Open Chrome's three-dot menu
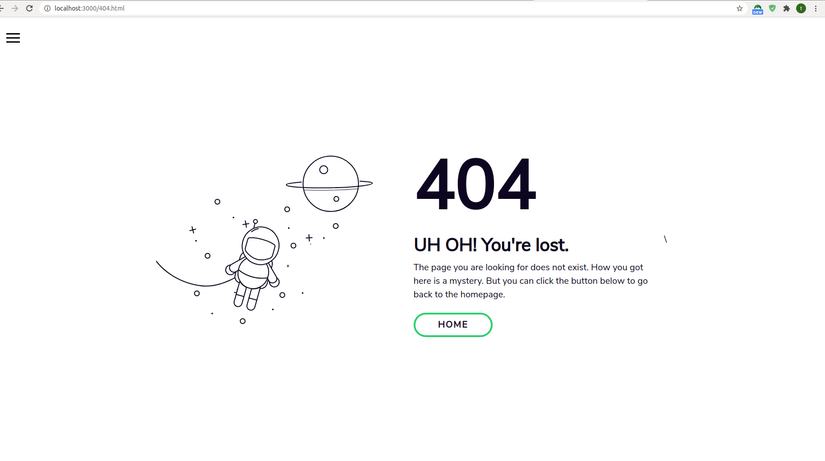The width and height of the screenshot is (825, 461). [816, 8]
